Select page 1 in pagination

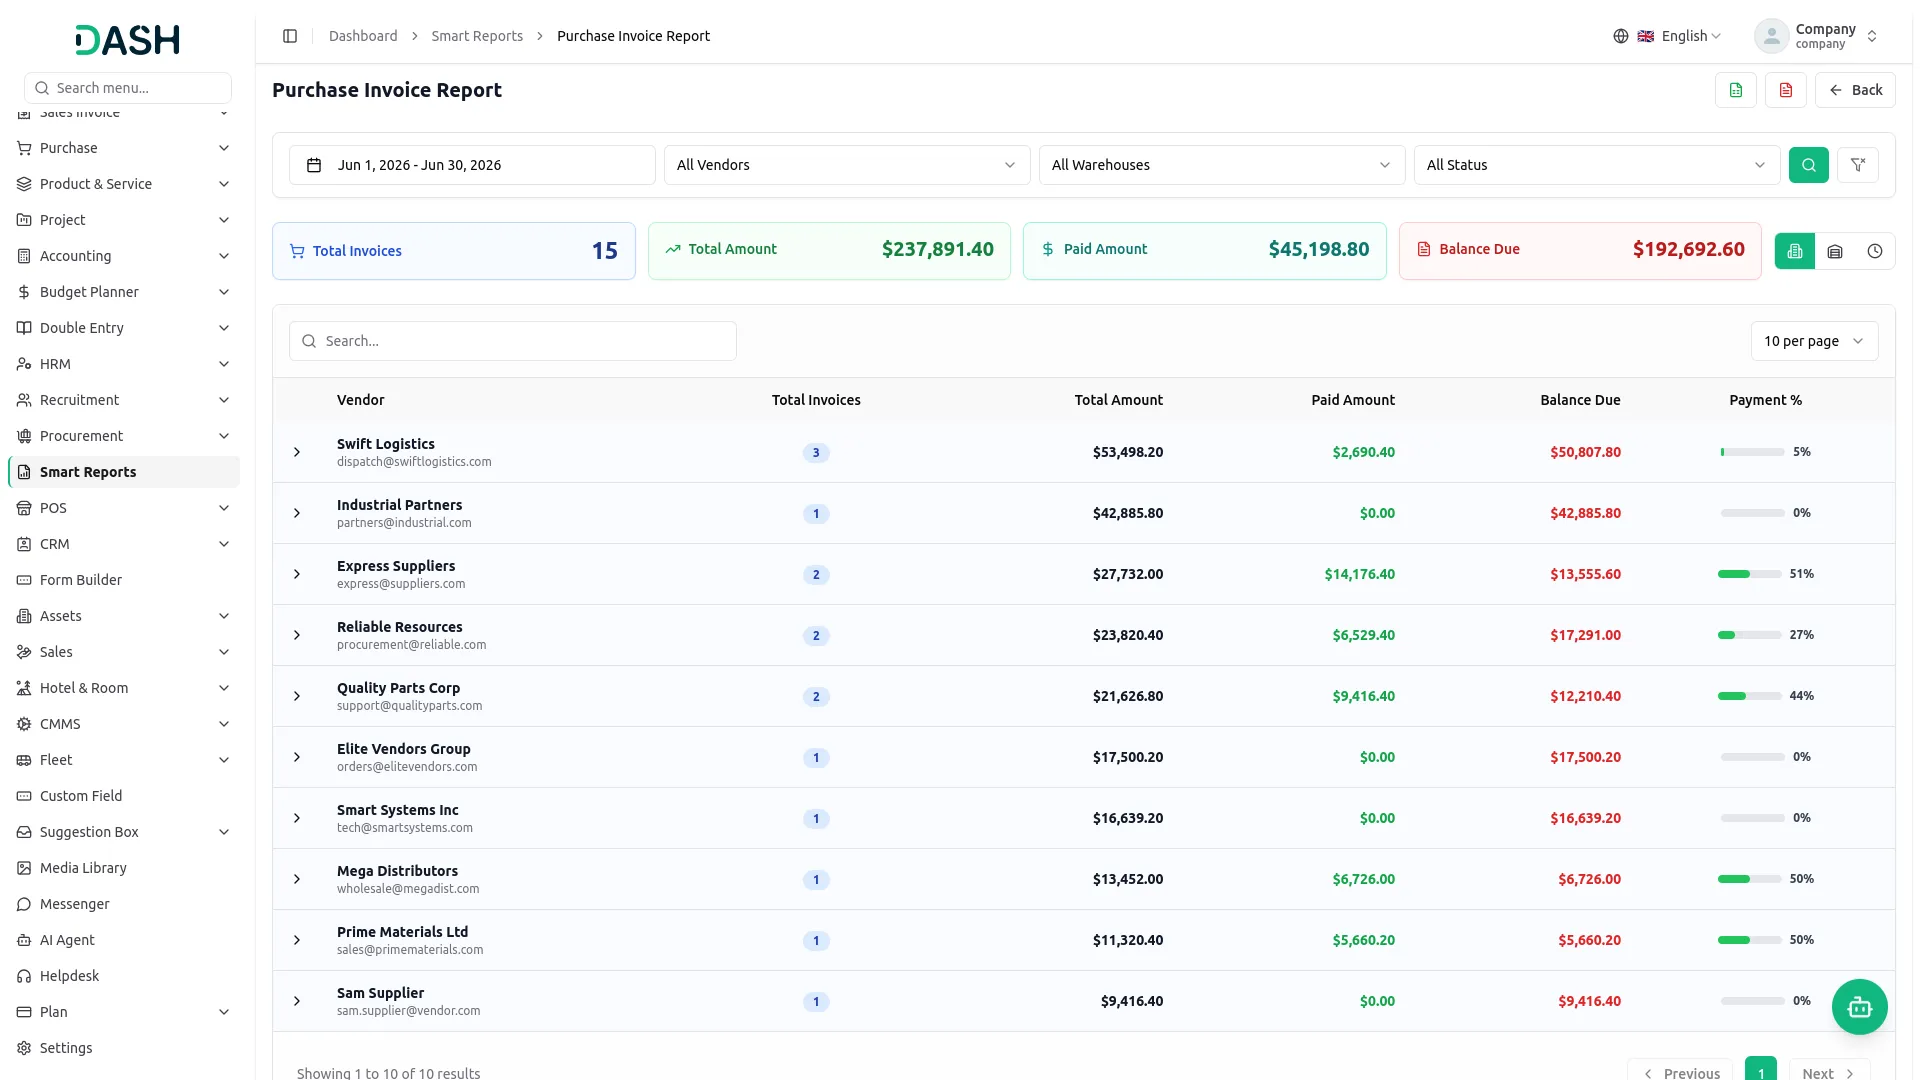1761,1070
